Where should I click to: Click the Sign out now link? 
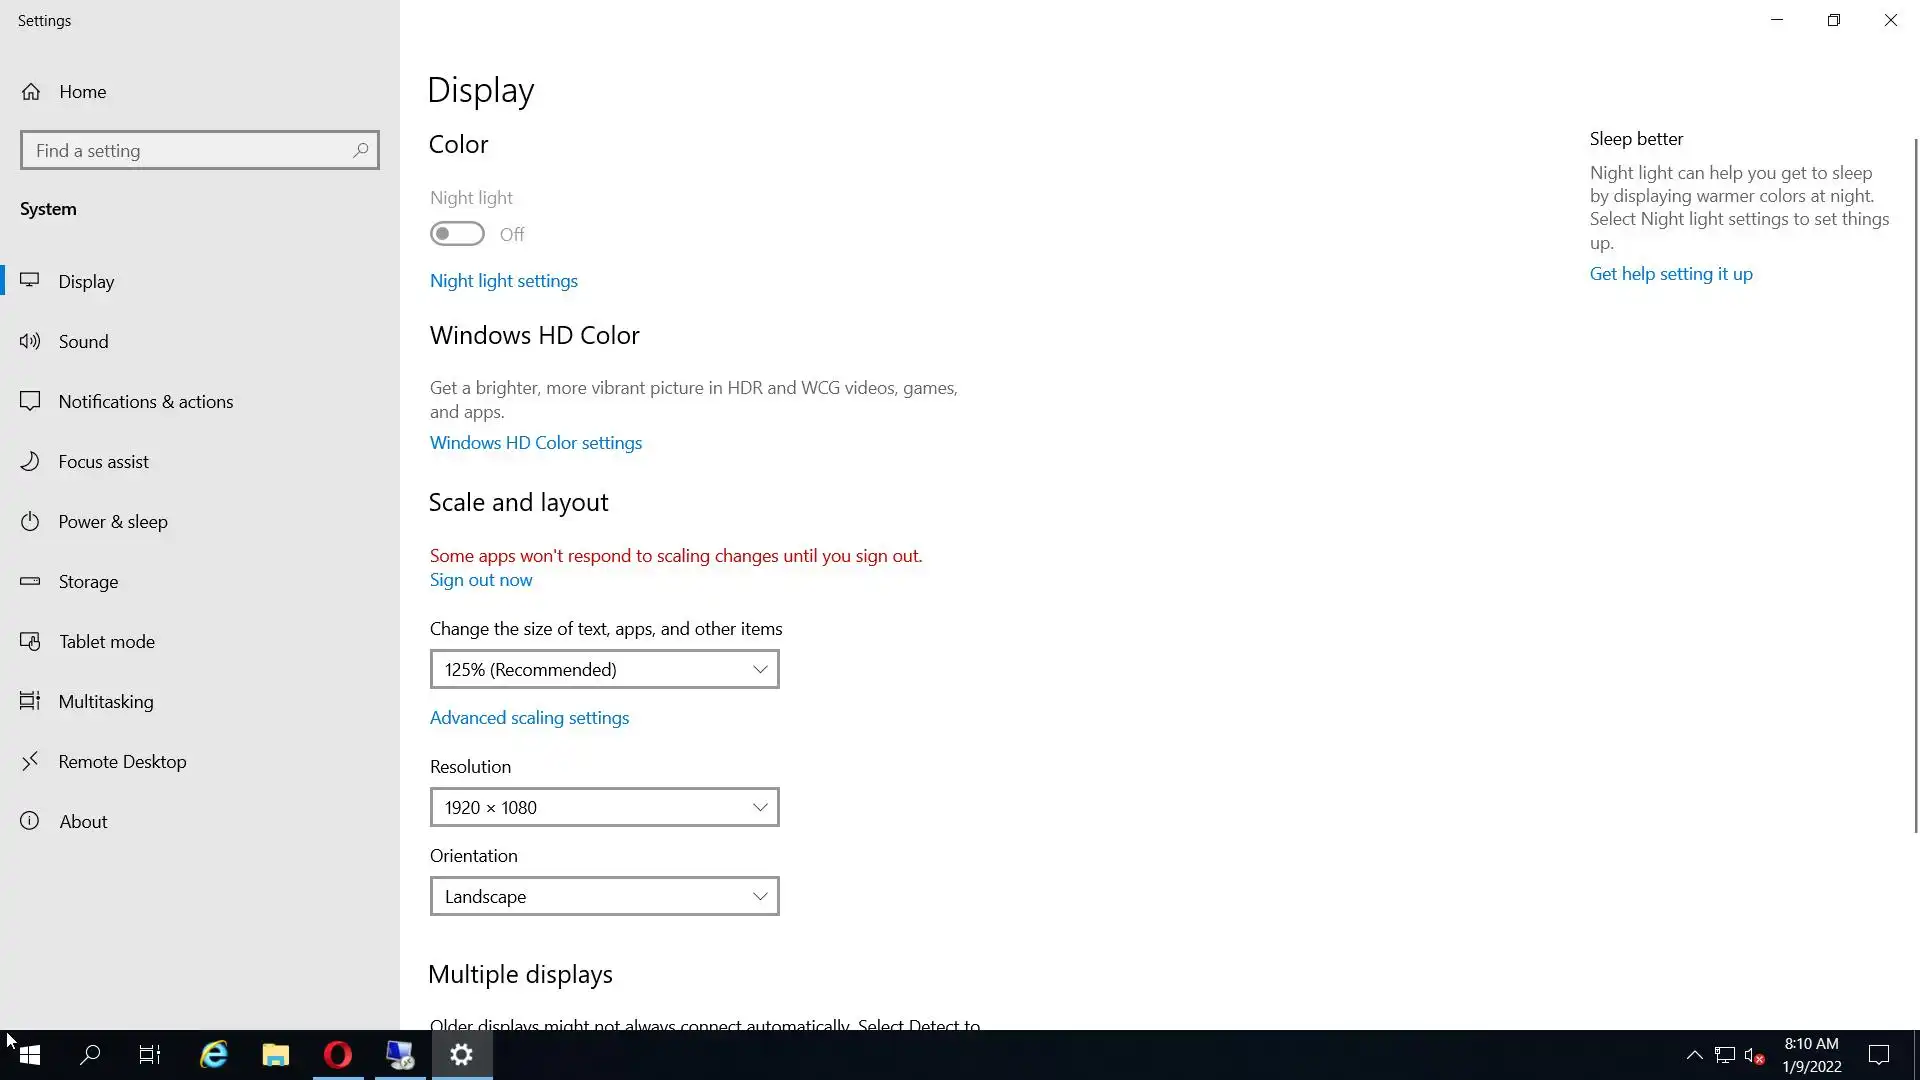(x=481, y=580)
